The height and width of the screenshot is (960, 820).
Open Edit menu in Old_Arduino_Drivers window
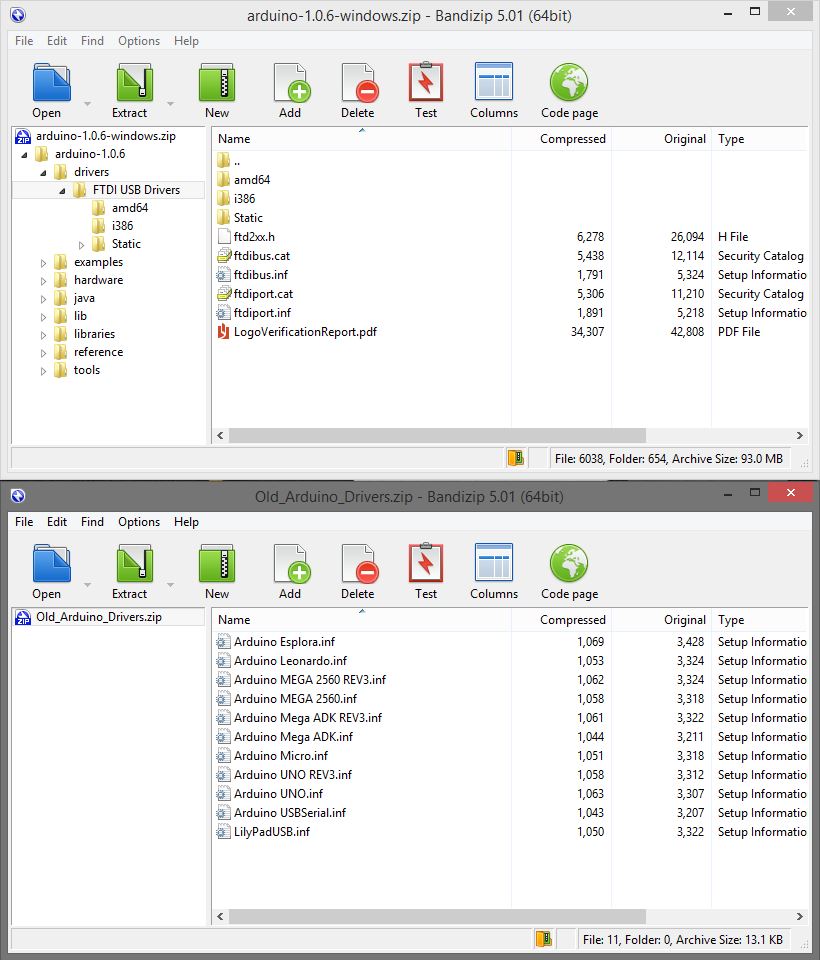point(57,522)
